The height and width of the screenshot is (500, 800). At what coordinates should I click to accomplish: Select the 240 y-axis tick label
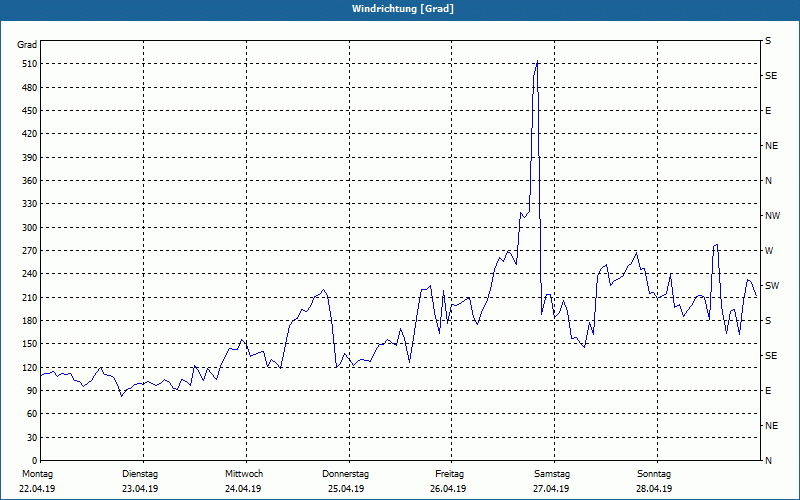[29, 274]
